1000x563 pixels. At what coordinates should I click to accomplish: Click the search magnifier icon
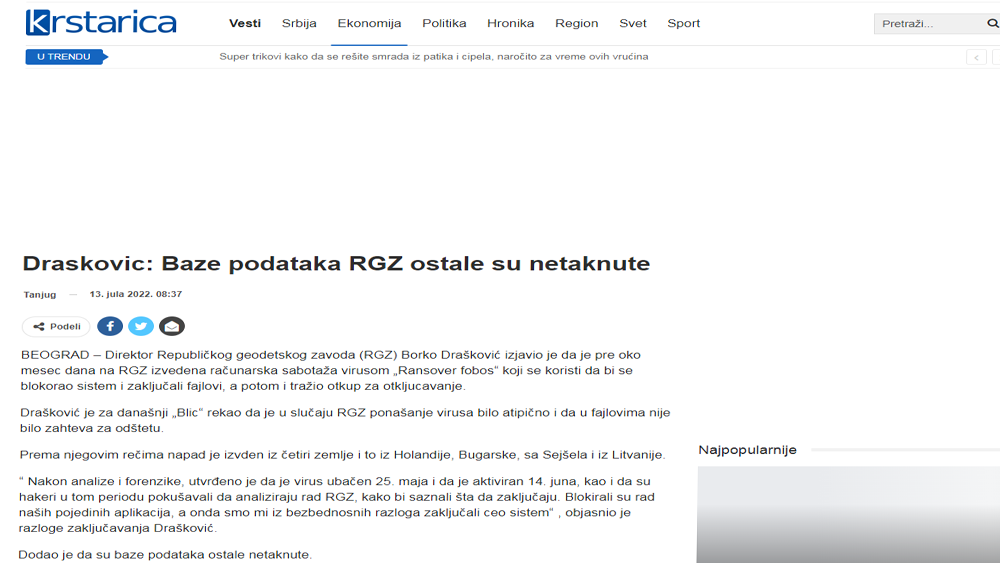(992, 24)
